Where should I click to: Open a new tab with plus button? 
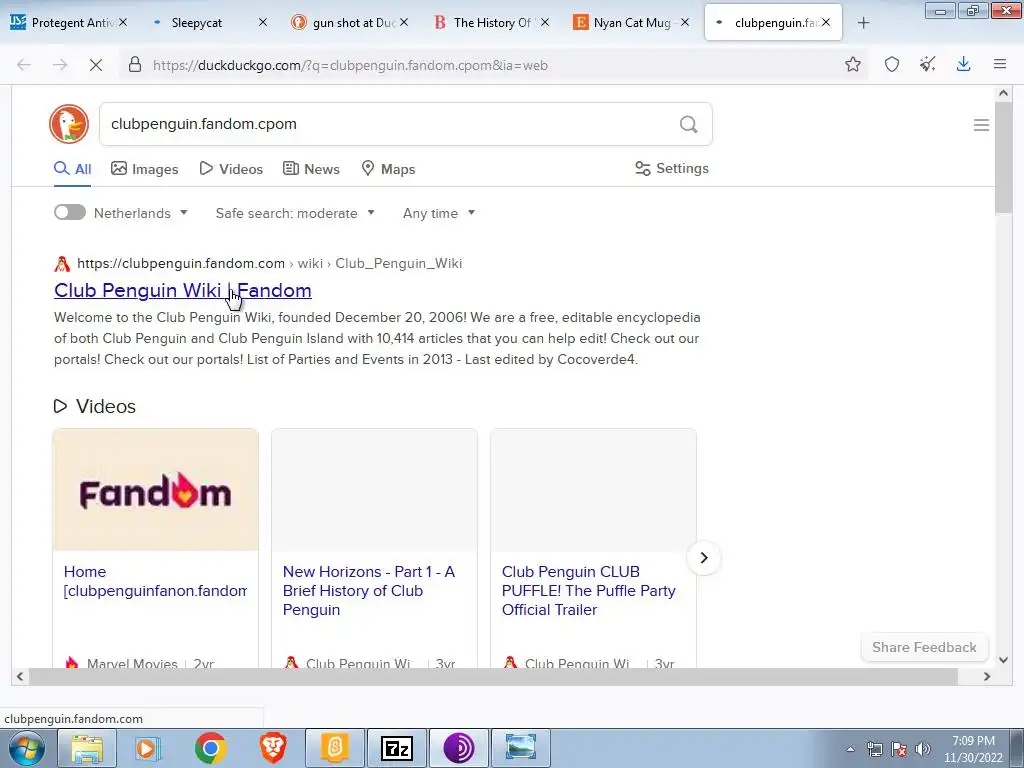click(x=863, y=23)
